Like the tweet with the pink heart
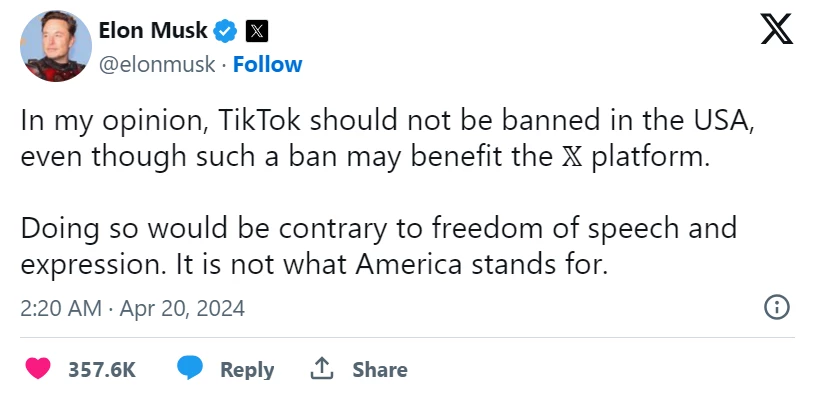 38,368
